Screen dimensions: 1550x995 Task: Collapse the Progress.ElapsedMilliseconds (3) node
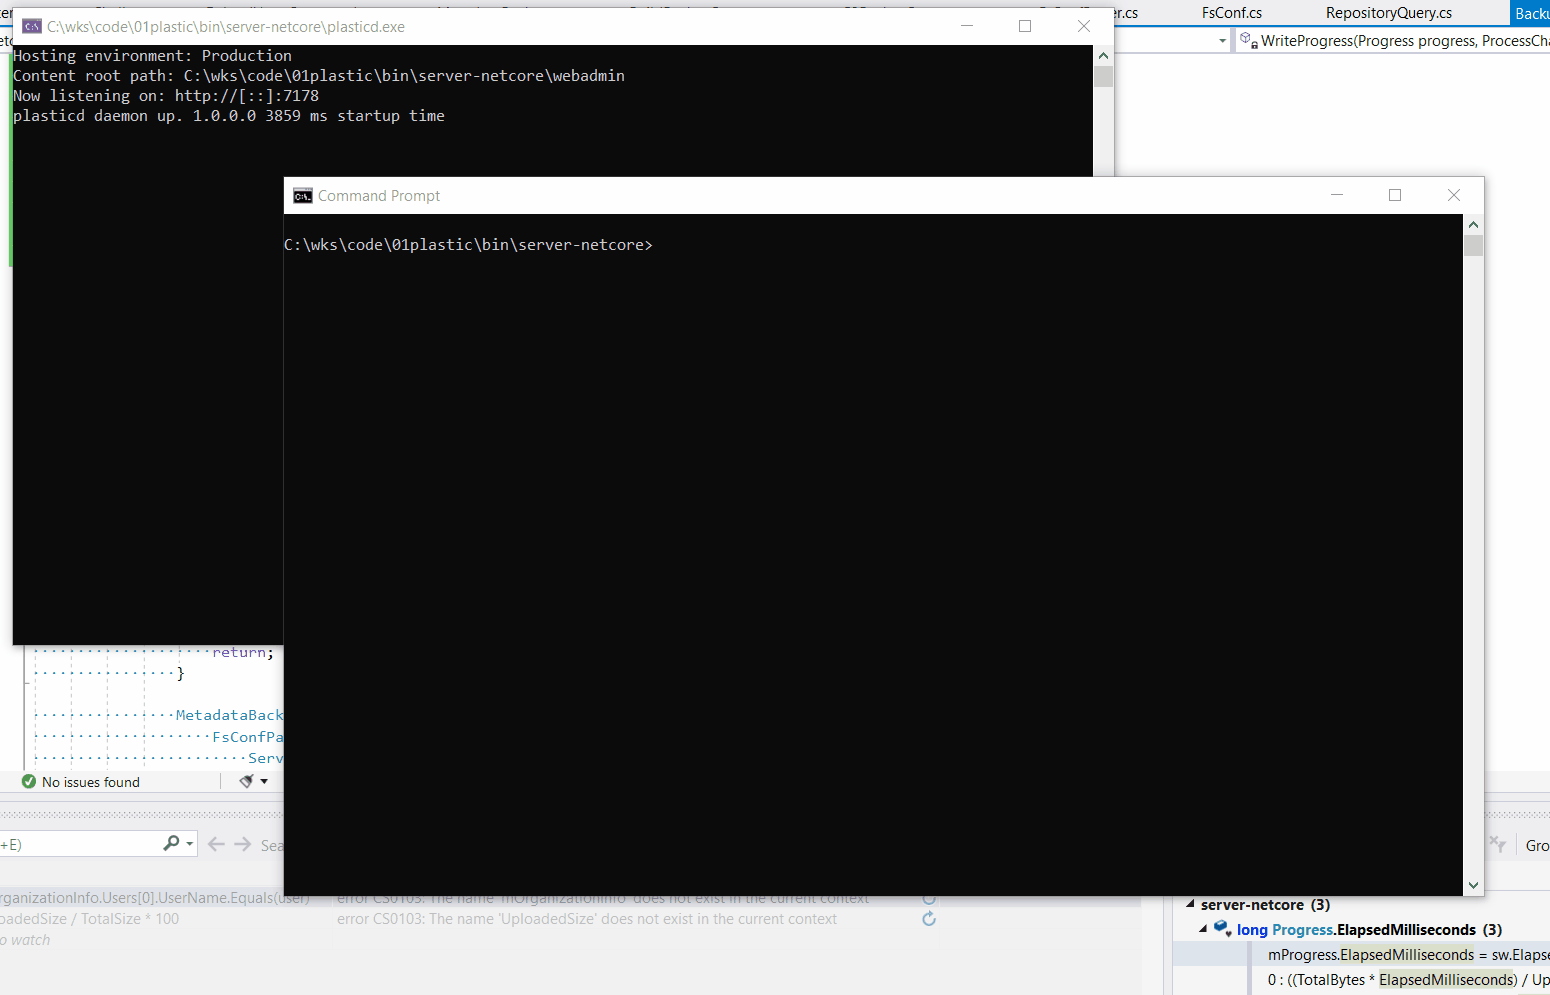pyautogui.click(x=1203, y=929)
